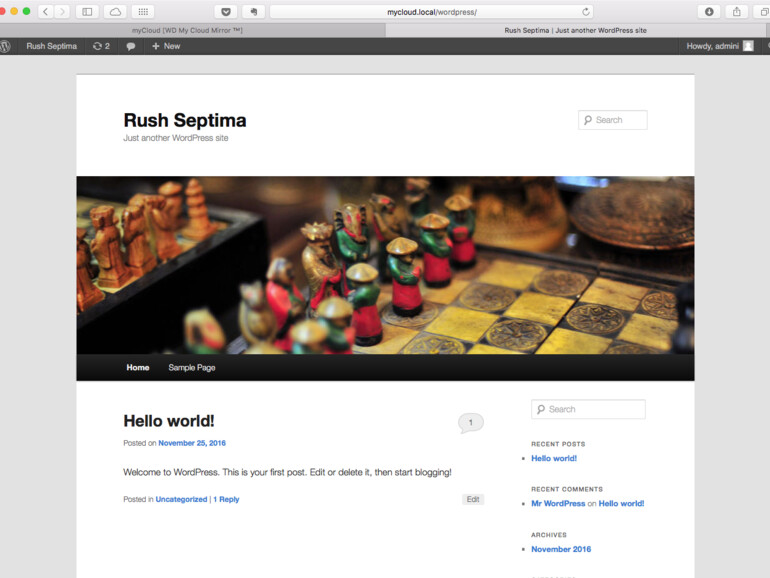
Task: Reload the page with refresh icon
Action: (585, 12)
